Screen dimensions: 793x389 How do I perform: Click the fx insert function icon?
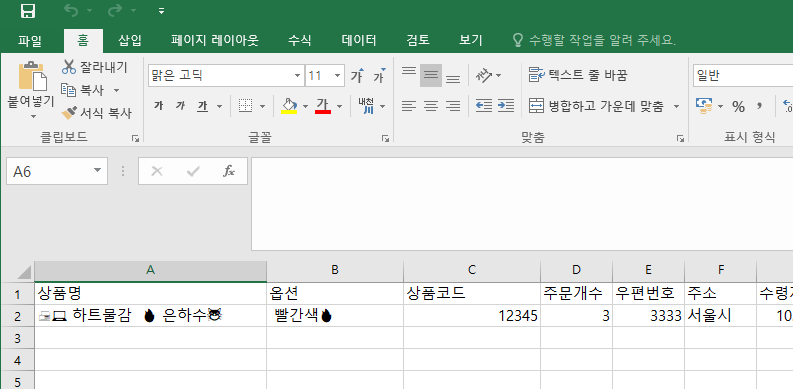(229, 171)
